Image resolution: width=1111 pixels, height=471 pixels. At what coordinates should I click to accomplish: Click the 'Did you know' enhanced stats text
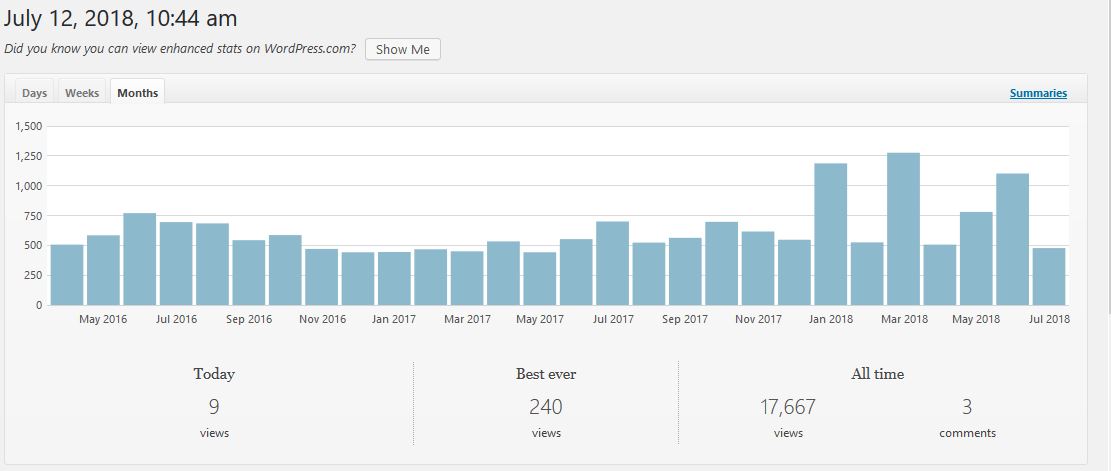tap(180, 50)
